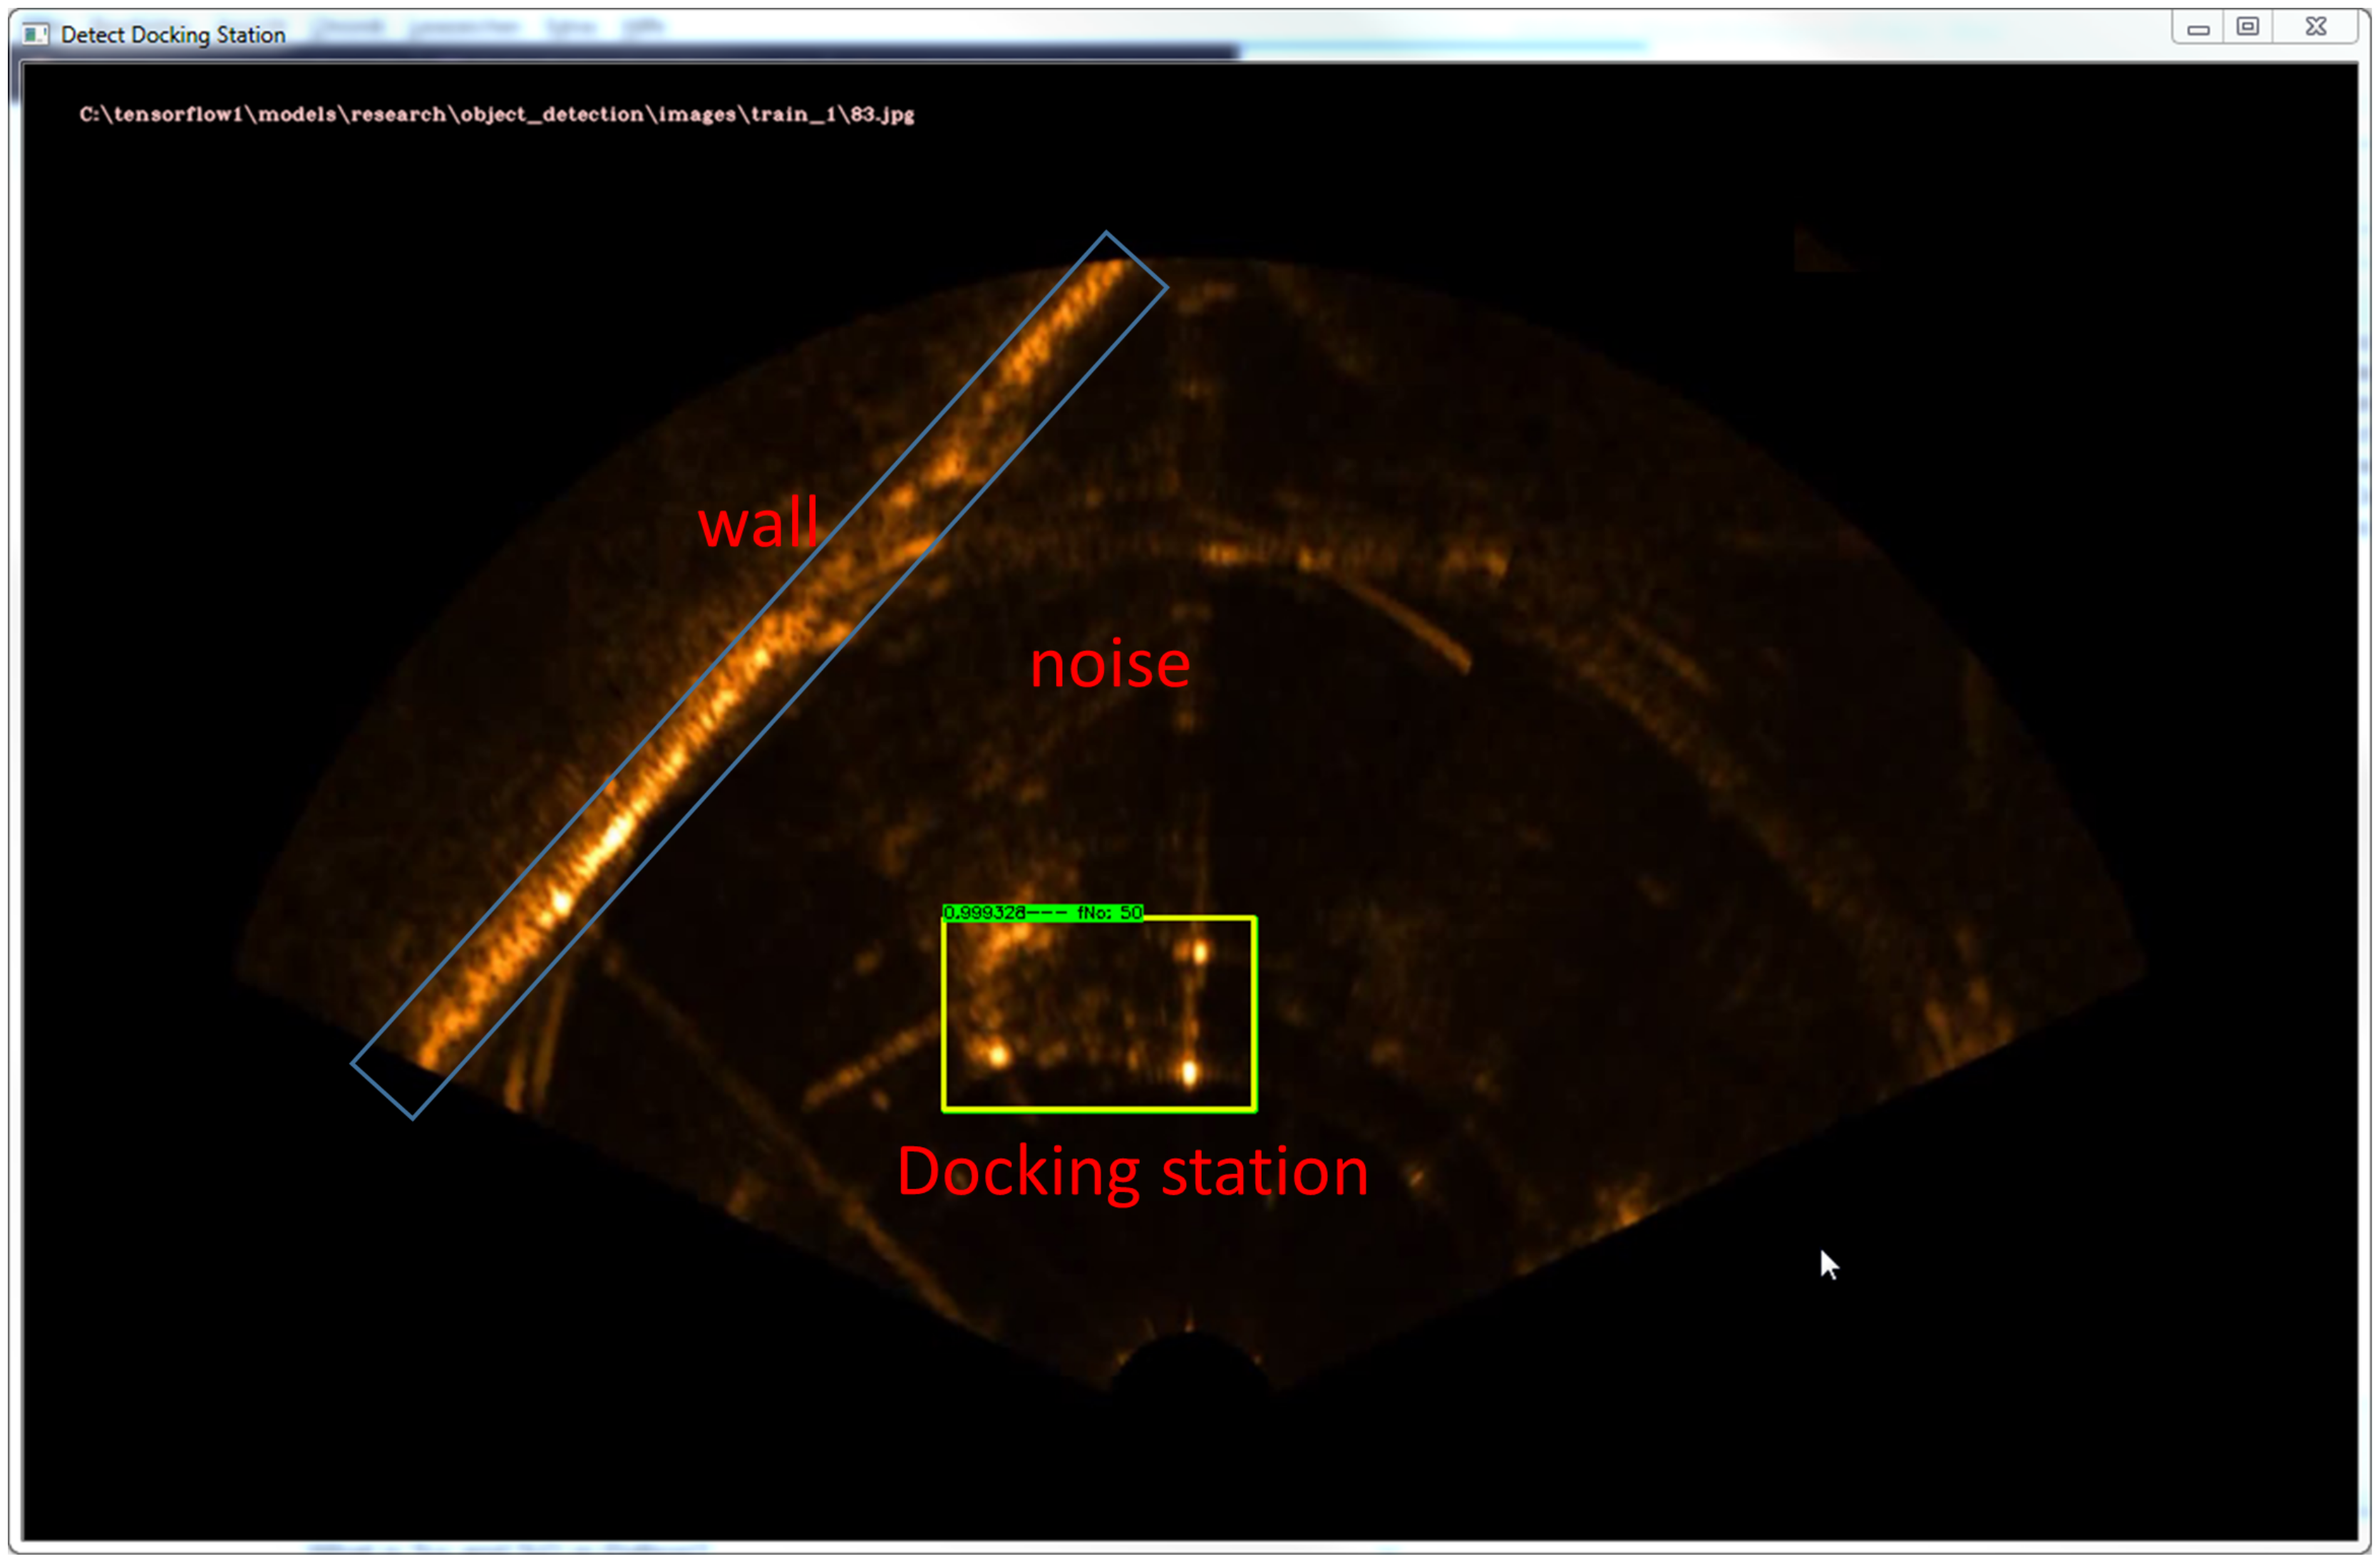2380x1562 pixels.
Task: Click the green confidence score label 0.999328
Action: 984,912
